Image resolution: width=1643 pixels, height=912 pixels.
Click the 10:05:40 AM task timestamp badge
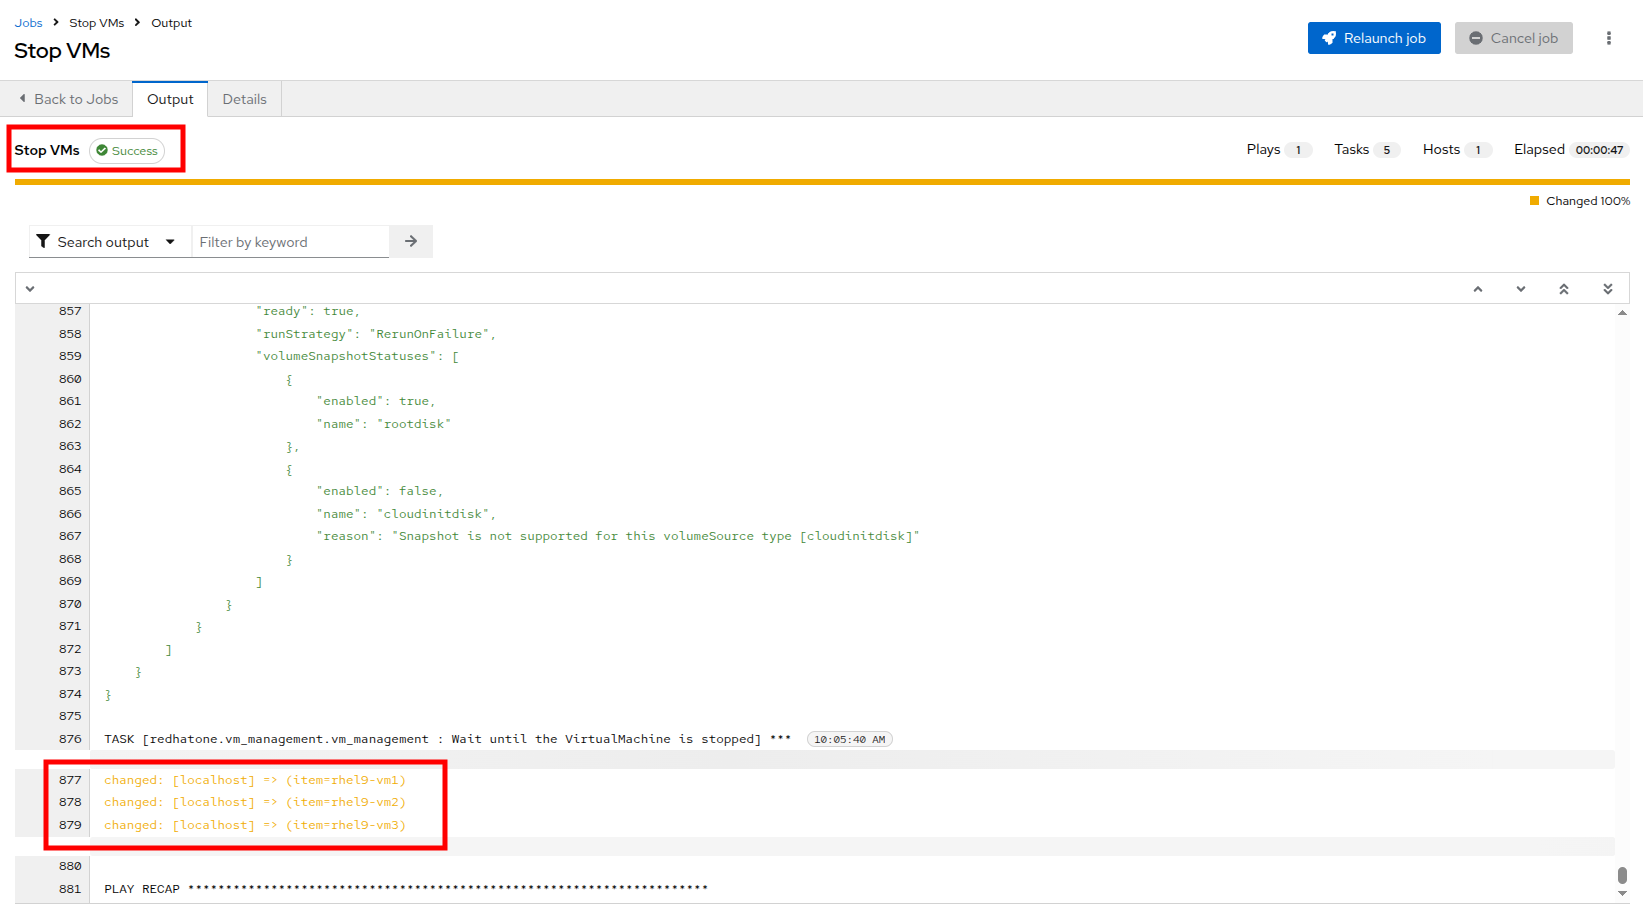click(849, 740)
